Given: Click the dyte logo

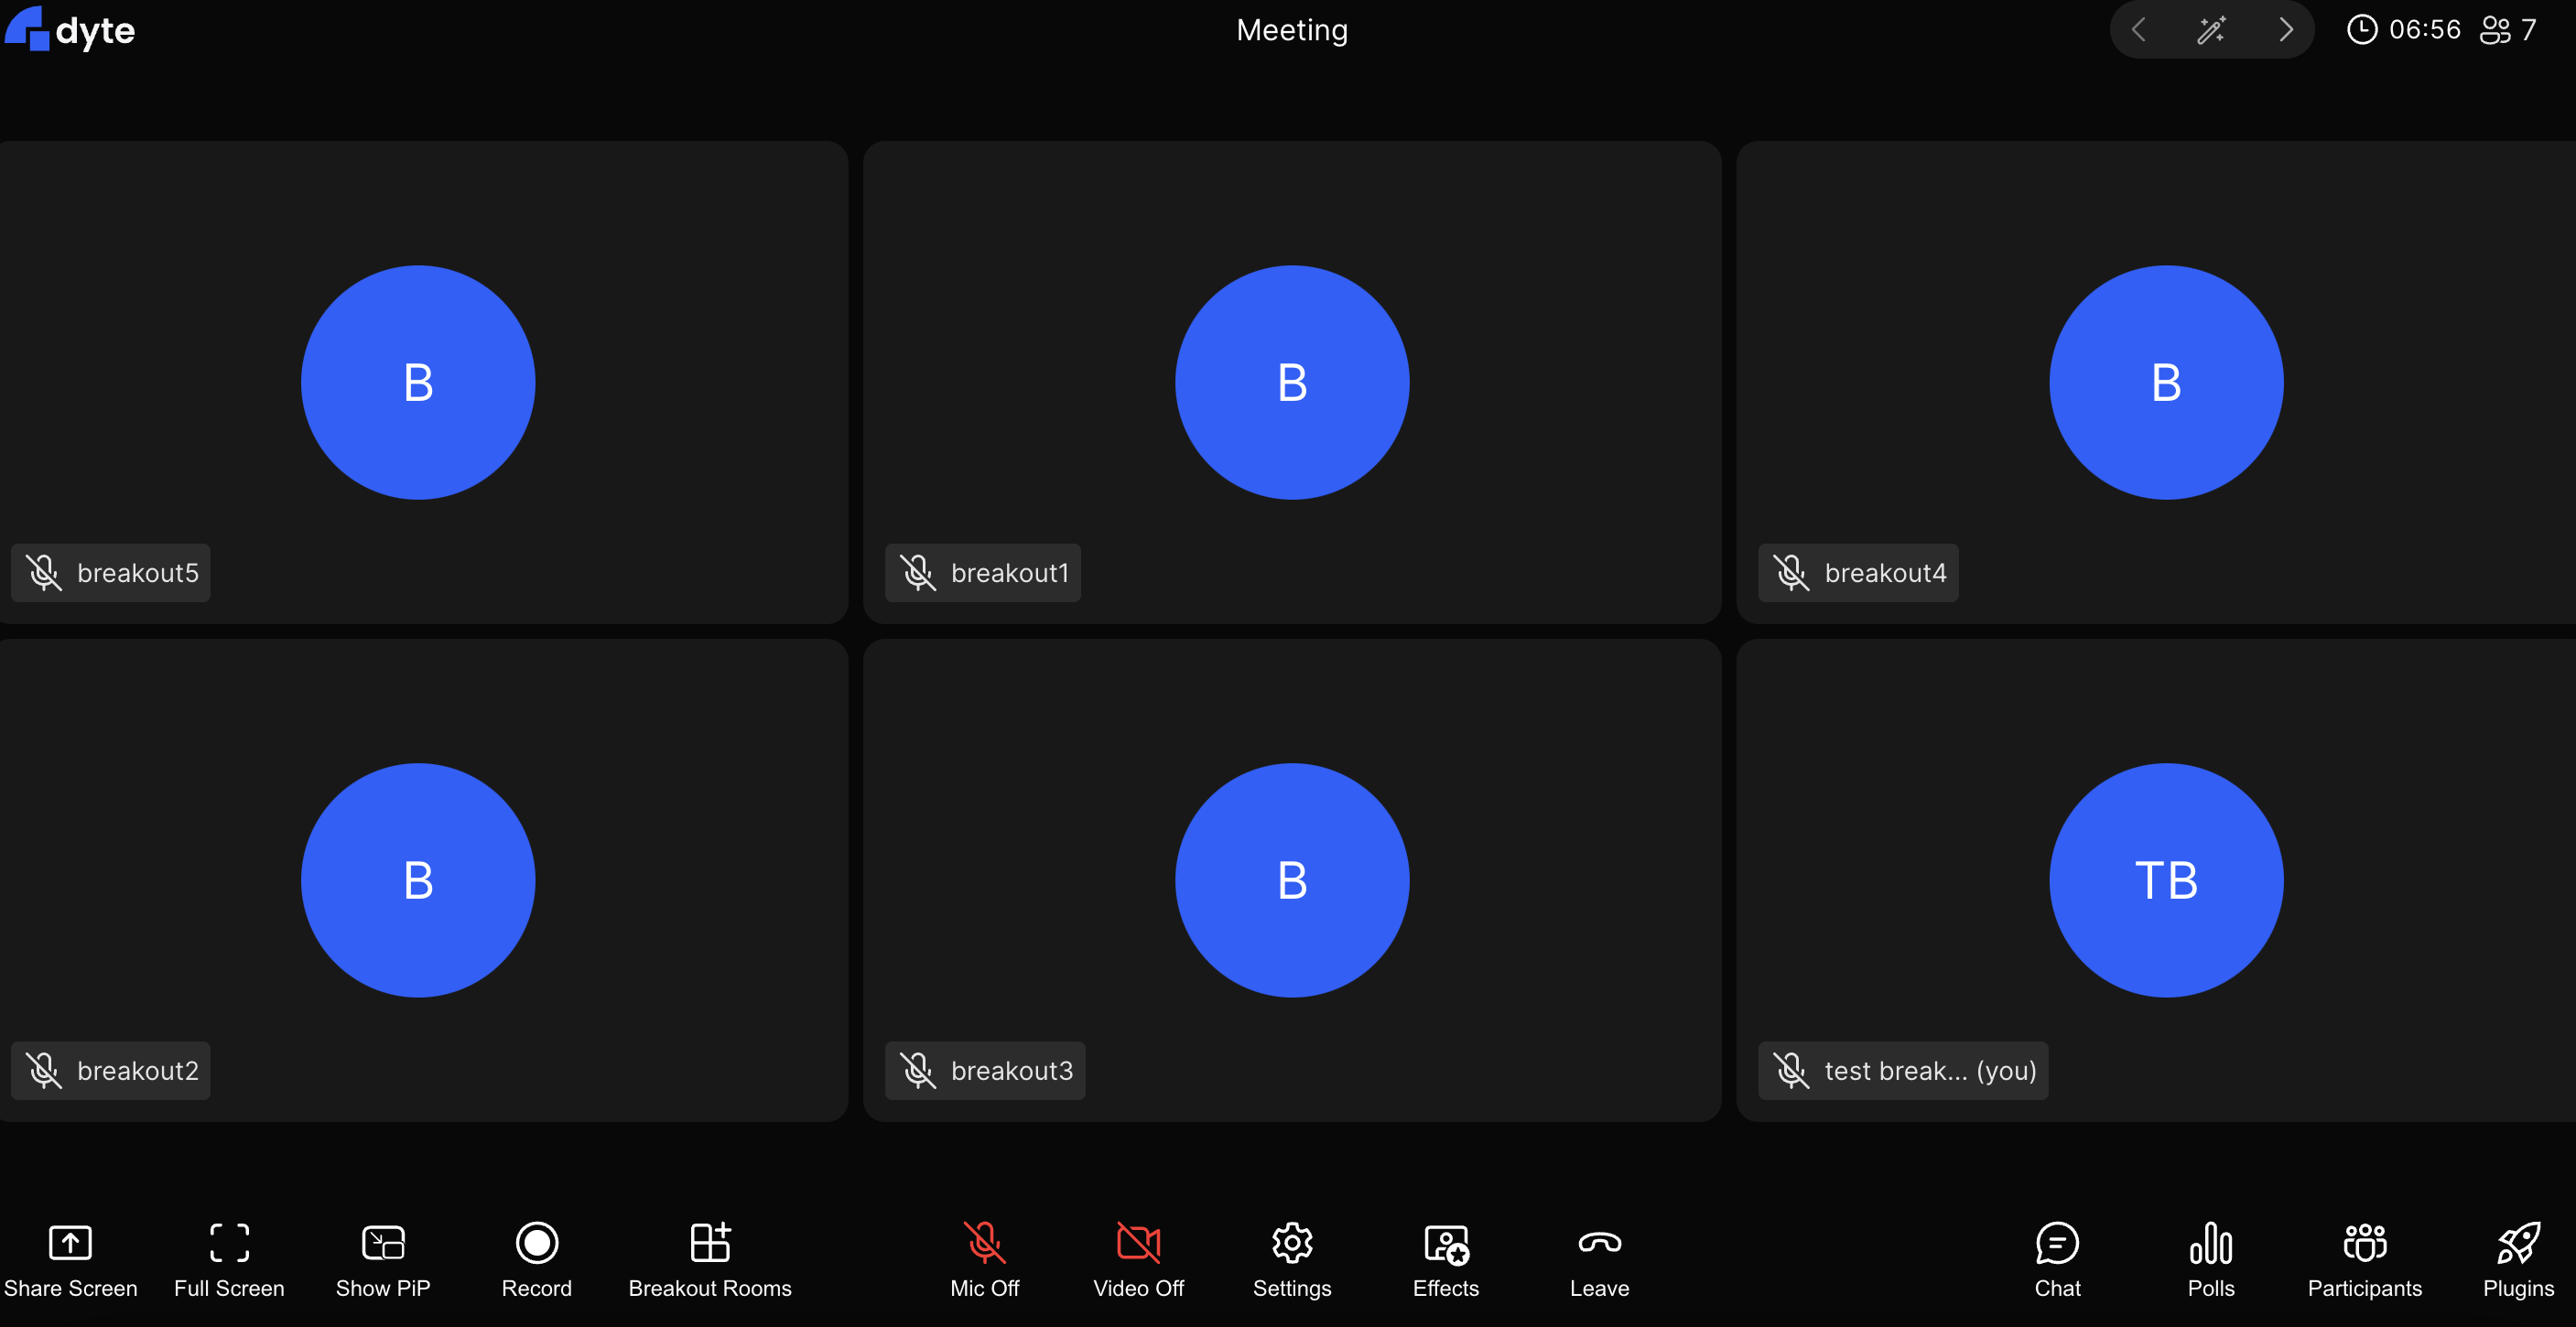Looking at the screenshot, I should (70, 30).
